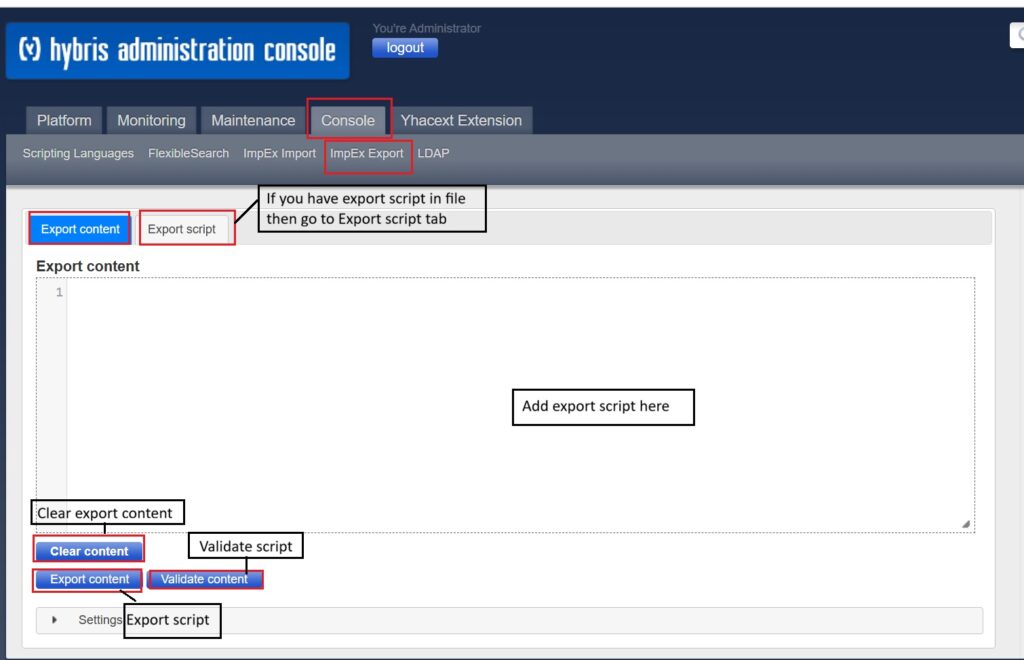Switch to the Export script tab
The width and height of the screenshot is (1024, 660).
[x=181, y=229]
